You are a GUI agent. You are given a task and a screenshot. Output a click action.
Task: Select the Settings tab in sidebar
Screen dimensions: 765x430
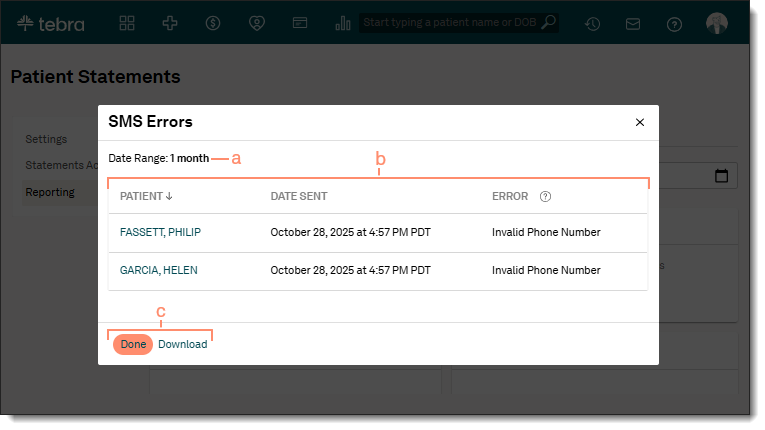pos(46,139)
